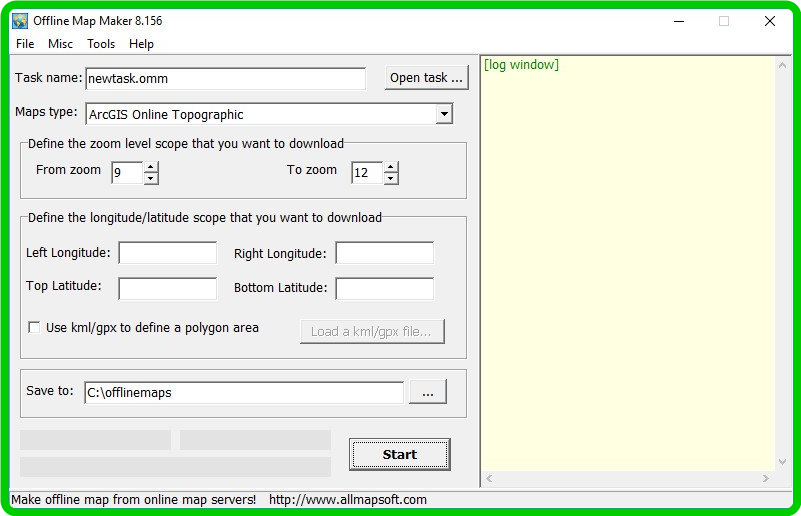Minimize the Offline Map Maker window

point(679,21)
